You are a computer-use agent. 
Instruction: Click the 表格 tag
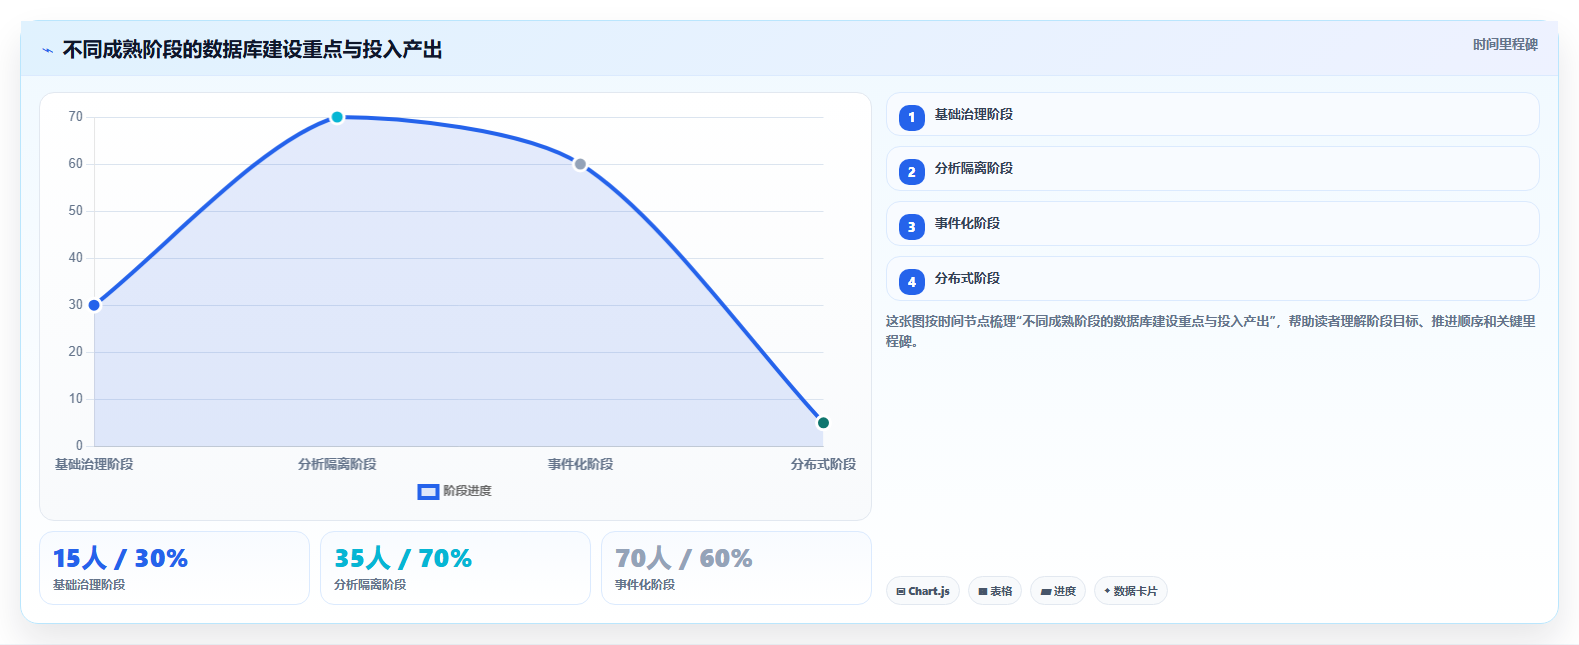coord(995,591)
